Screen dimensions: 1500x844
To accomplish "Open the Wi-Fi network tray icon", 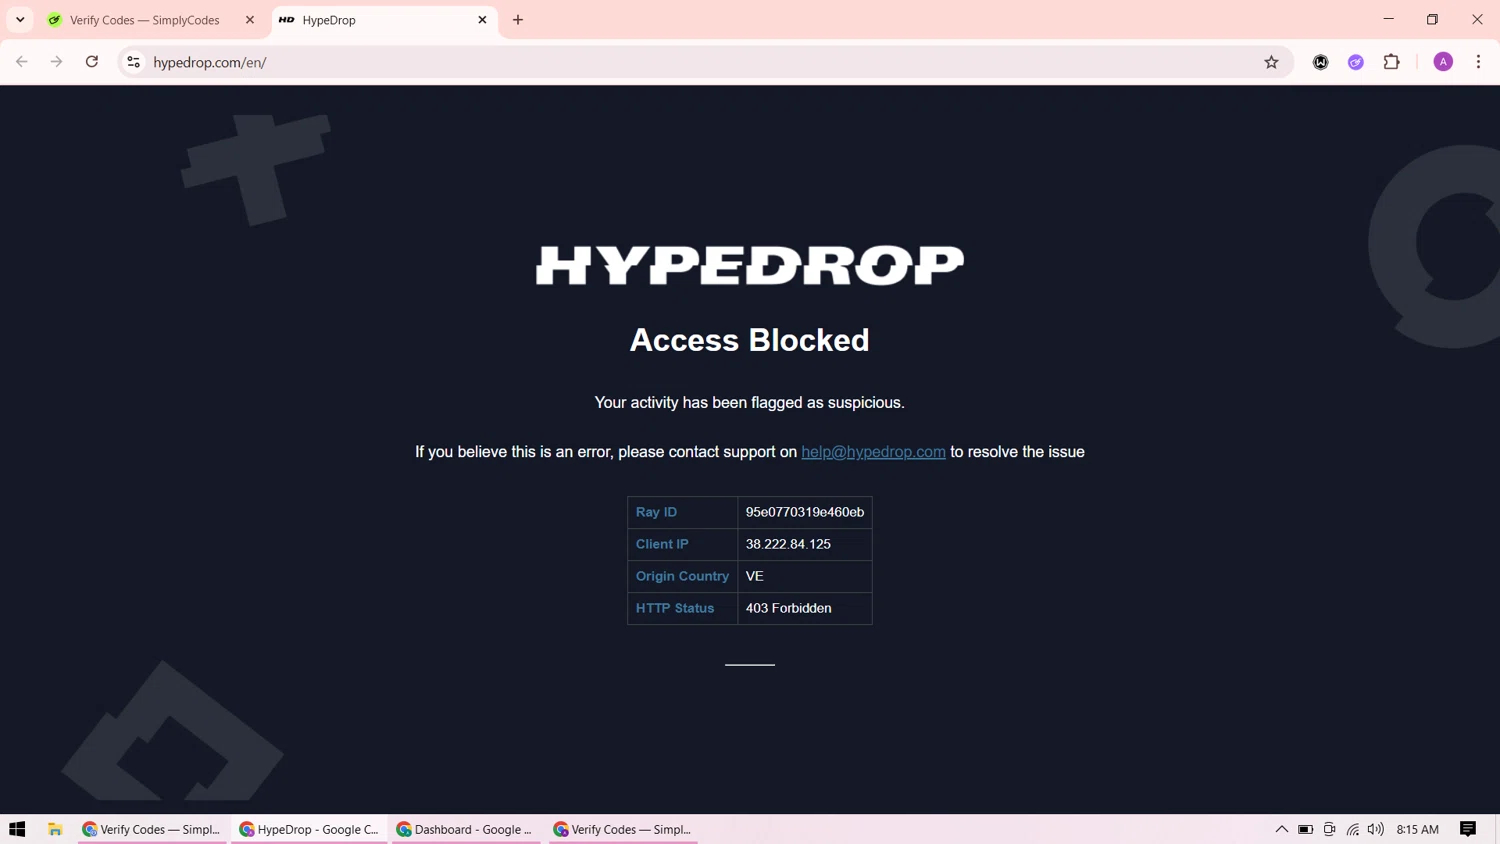I will tap(1353, 829).
